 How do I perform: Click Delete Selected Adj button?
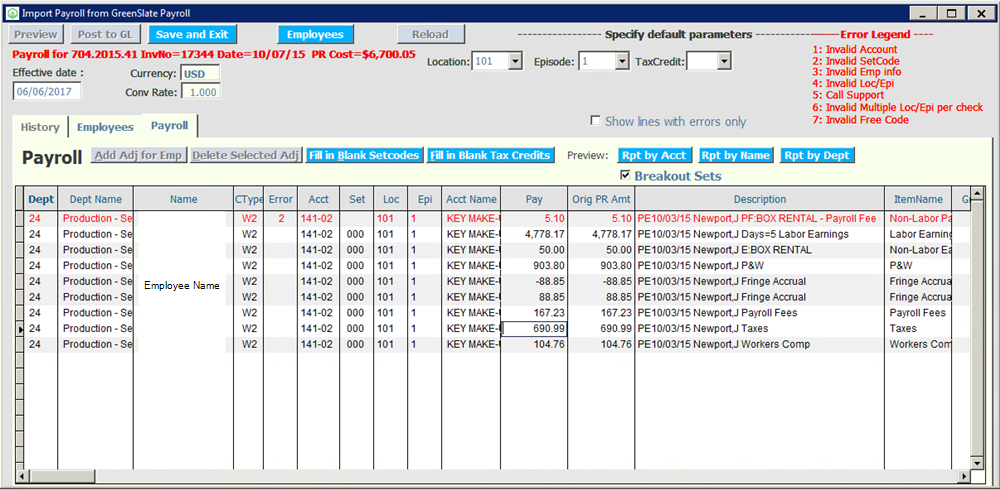coord(246,155)
